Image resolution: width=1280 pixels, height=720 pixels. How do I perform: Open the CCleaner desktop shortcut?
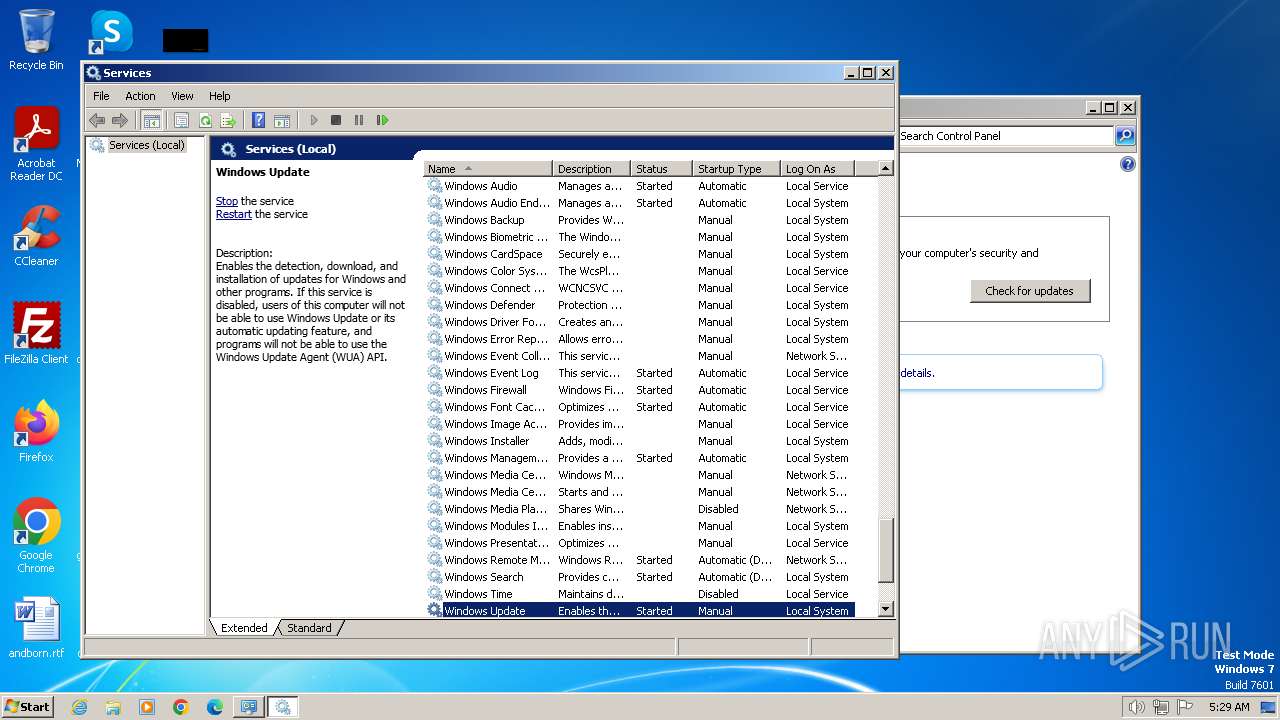(36, 236)
